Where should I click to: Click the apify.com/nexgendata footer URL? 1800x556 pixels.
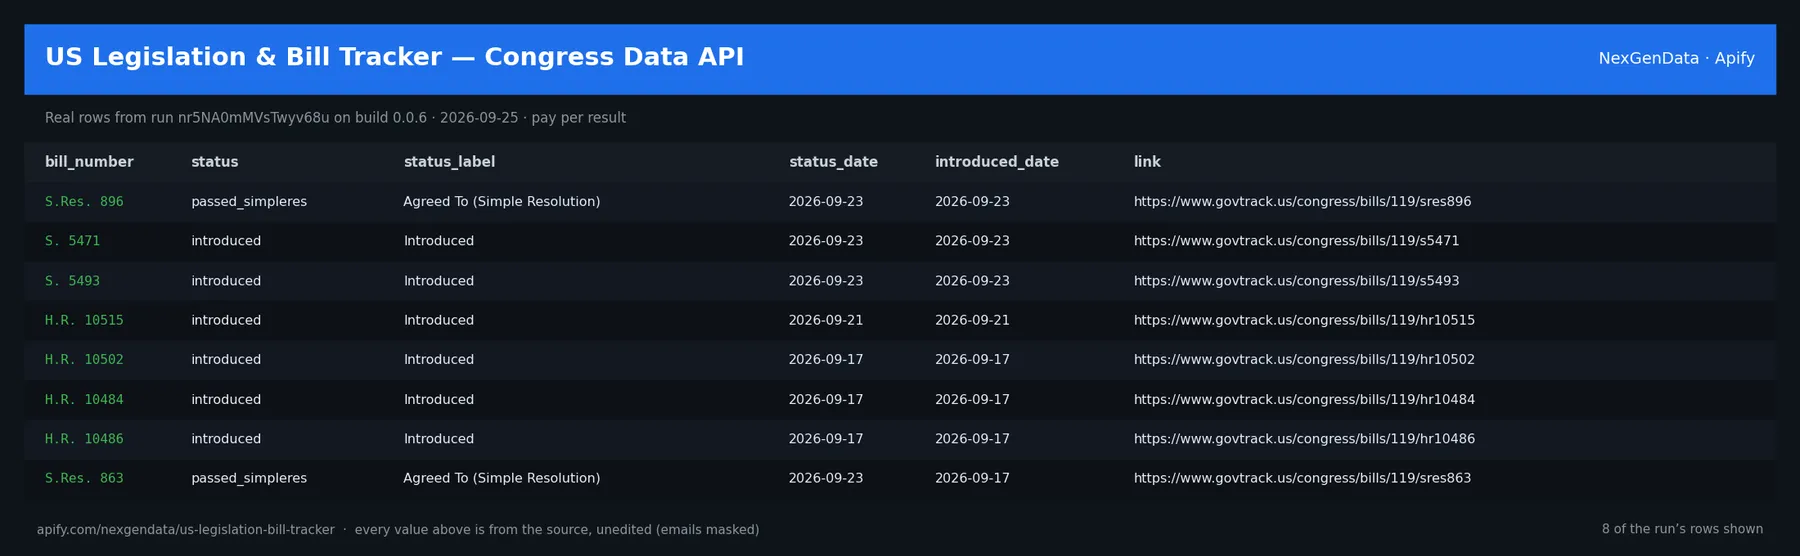point(186,530)
